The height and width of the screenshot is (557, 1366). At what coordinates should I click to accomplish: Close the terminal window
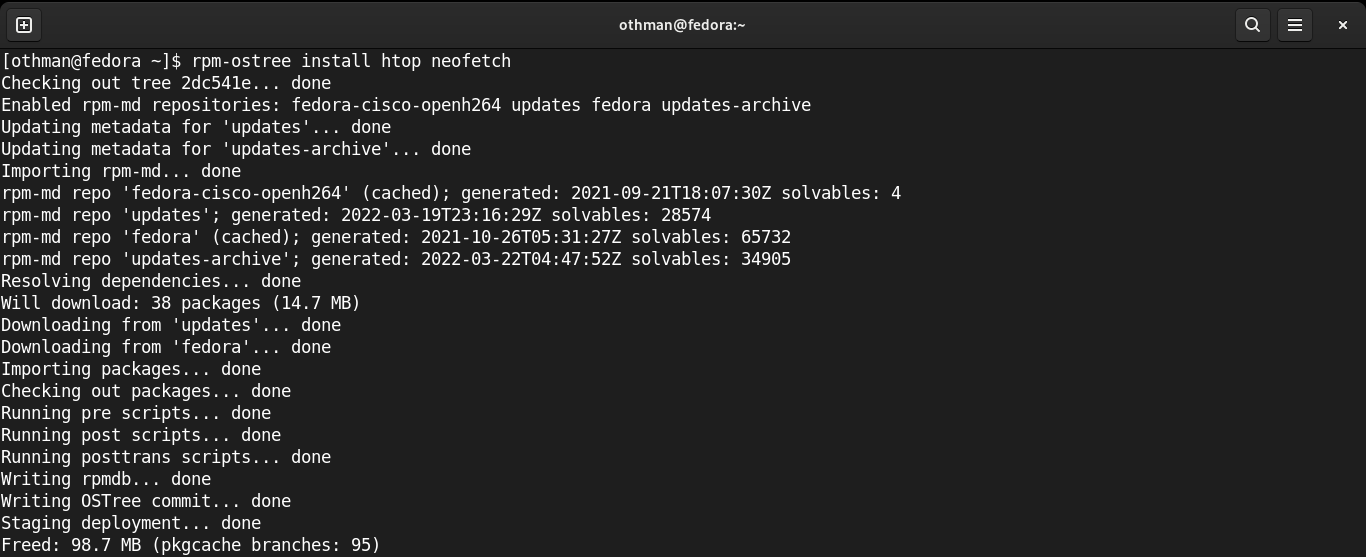click(x=1343, y=25)
